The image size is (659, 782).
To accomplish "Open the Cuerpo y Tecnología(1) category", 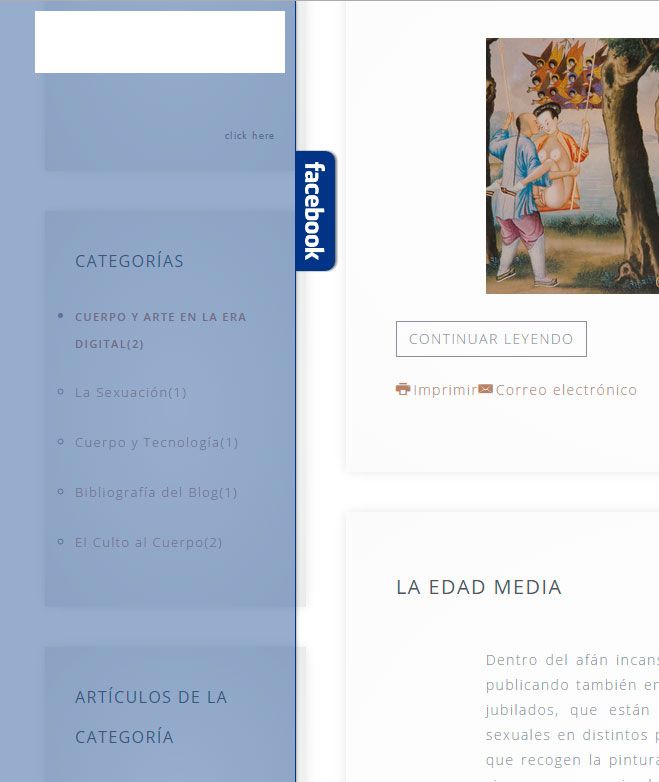I will [x=156, y=442].
